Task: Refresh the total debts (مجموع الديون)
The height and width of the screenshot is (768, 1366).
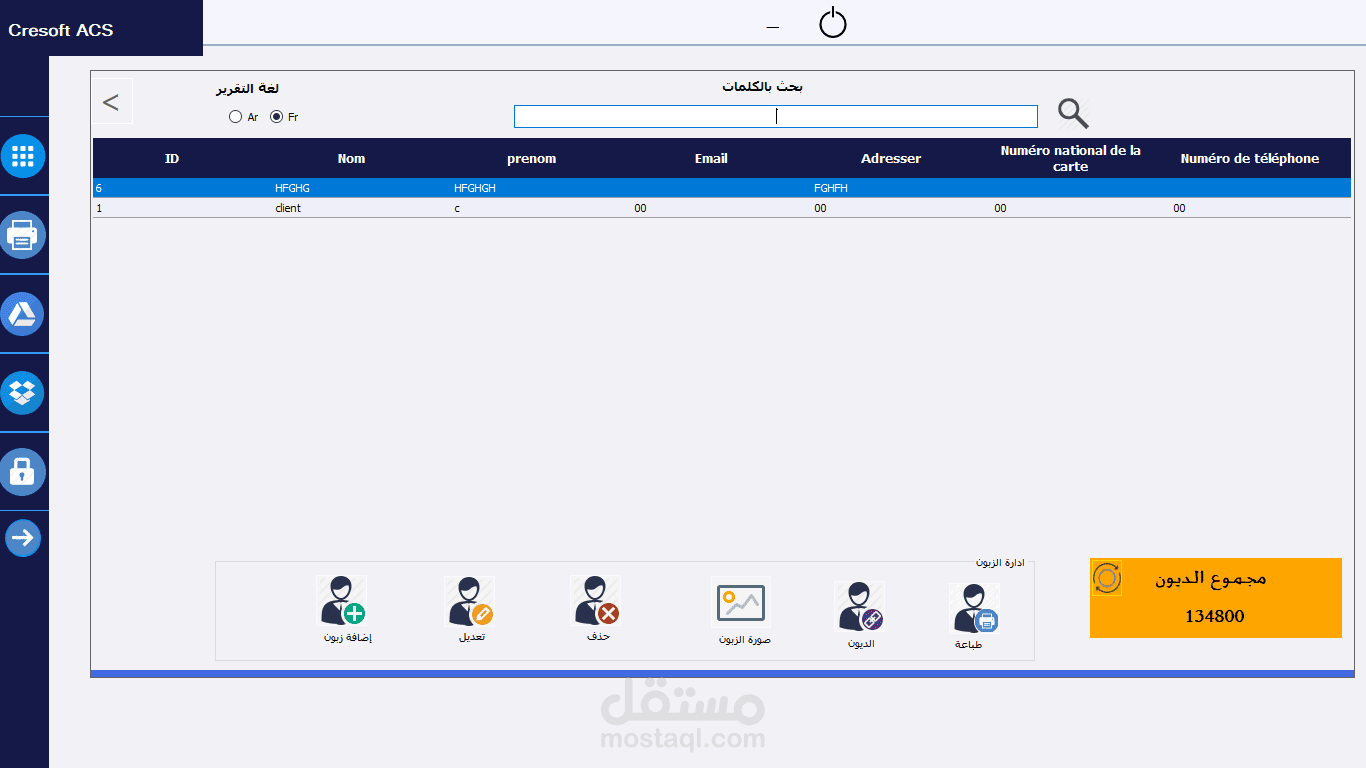Action: click(x=1107, y=578)
